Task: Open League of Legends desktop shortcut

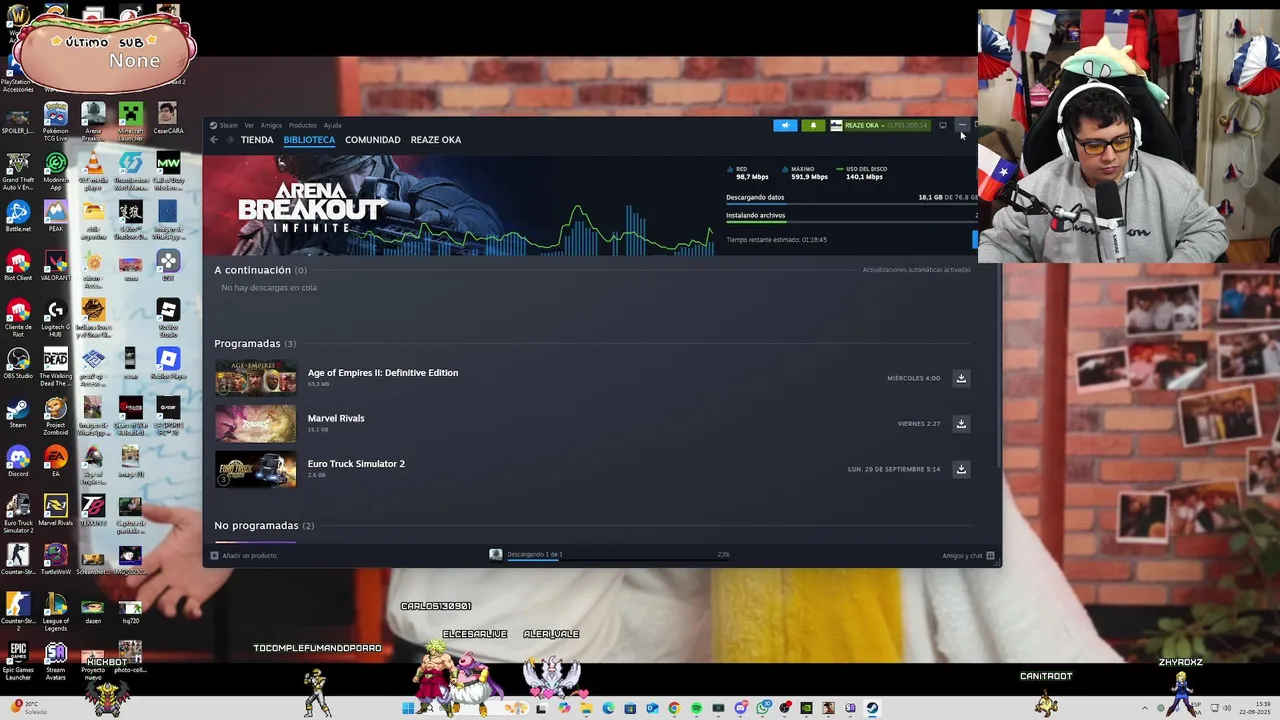Action: point(56,612)
